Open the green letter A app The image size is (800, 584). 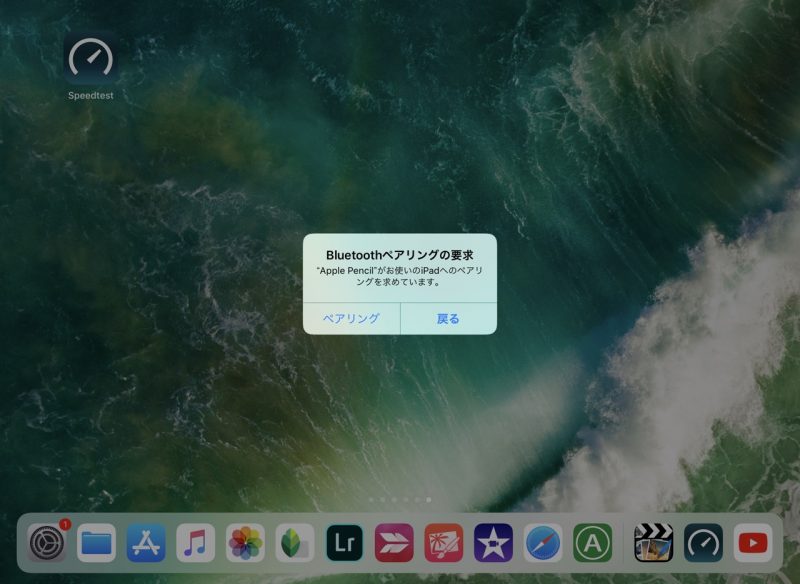click(x=592, y=543)
